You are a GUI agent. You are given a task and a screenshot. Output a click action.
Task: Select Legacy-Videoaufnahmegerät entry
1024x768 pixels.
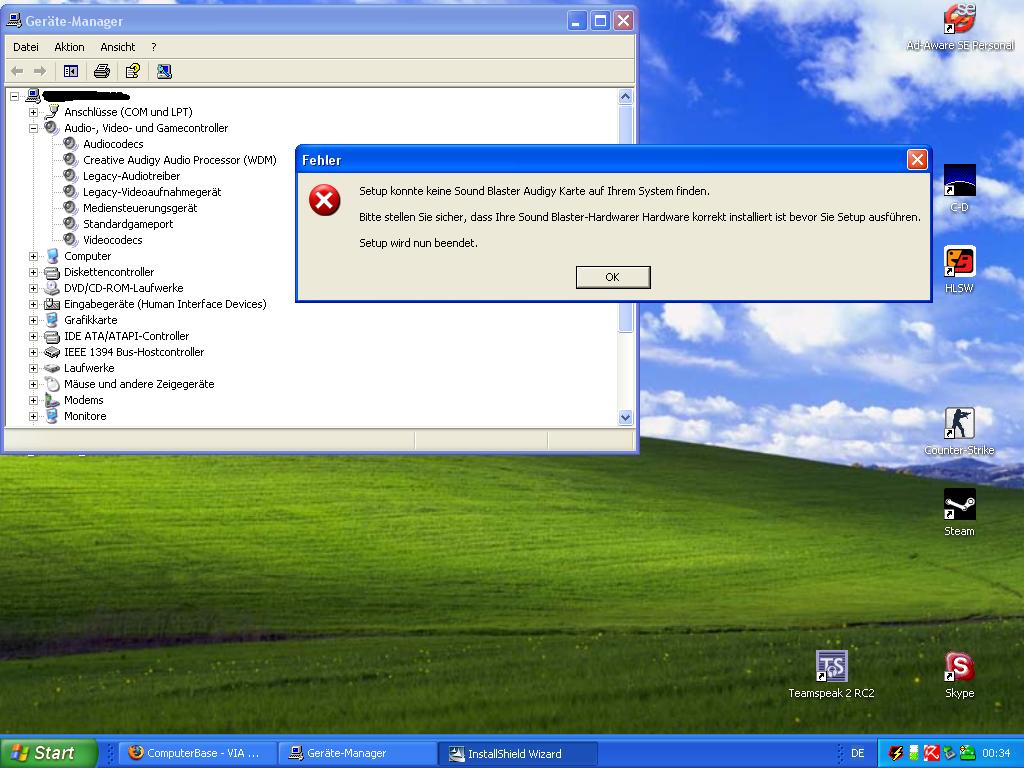(152, 192)
